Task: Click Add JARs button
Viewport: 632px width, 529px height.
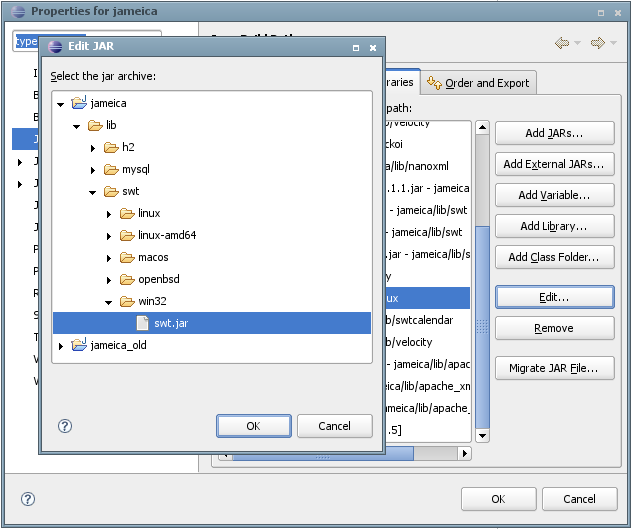Action: pos(555,133)
